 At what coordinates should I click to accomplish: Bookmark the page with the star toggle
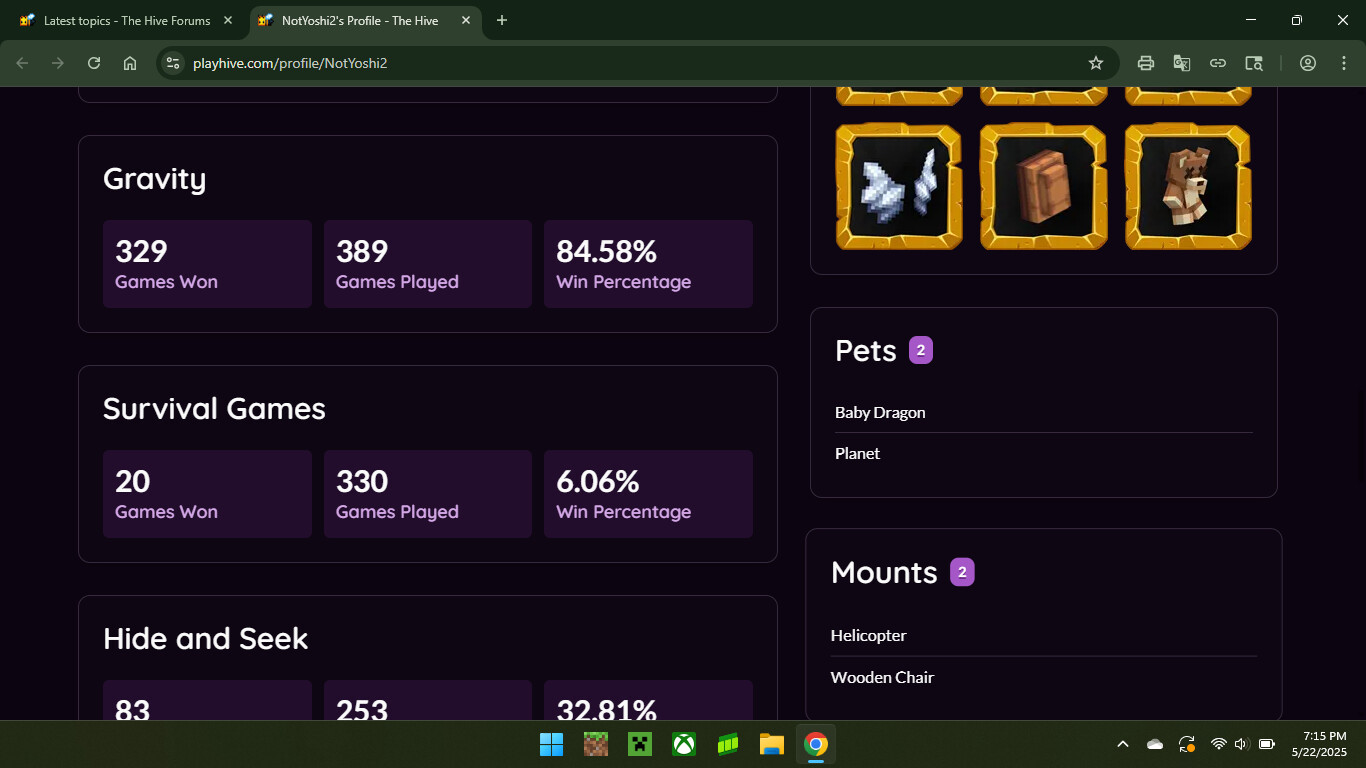coord(1095,62)
